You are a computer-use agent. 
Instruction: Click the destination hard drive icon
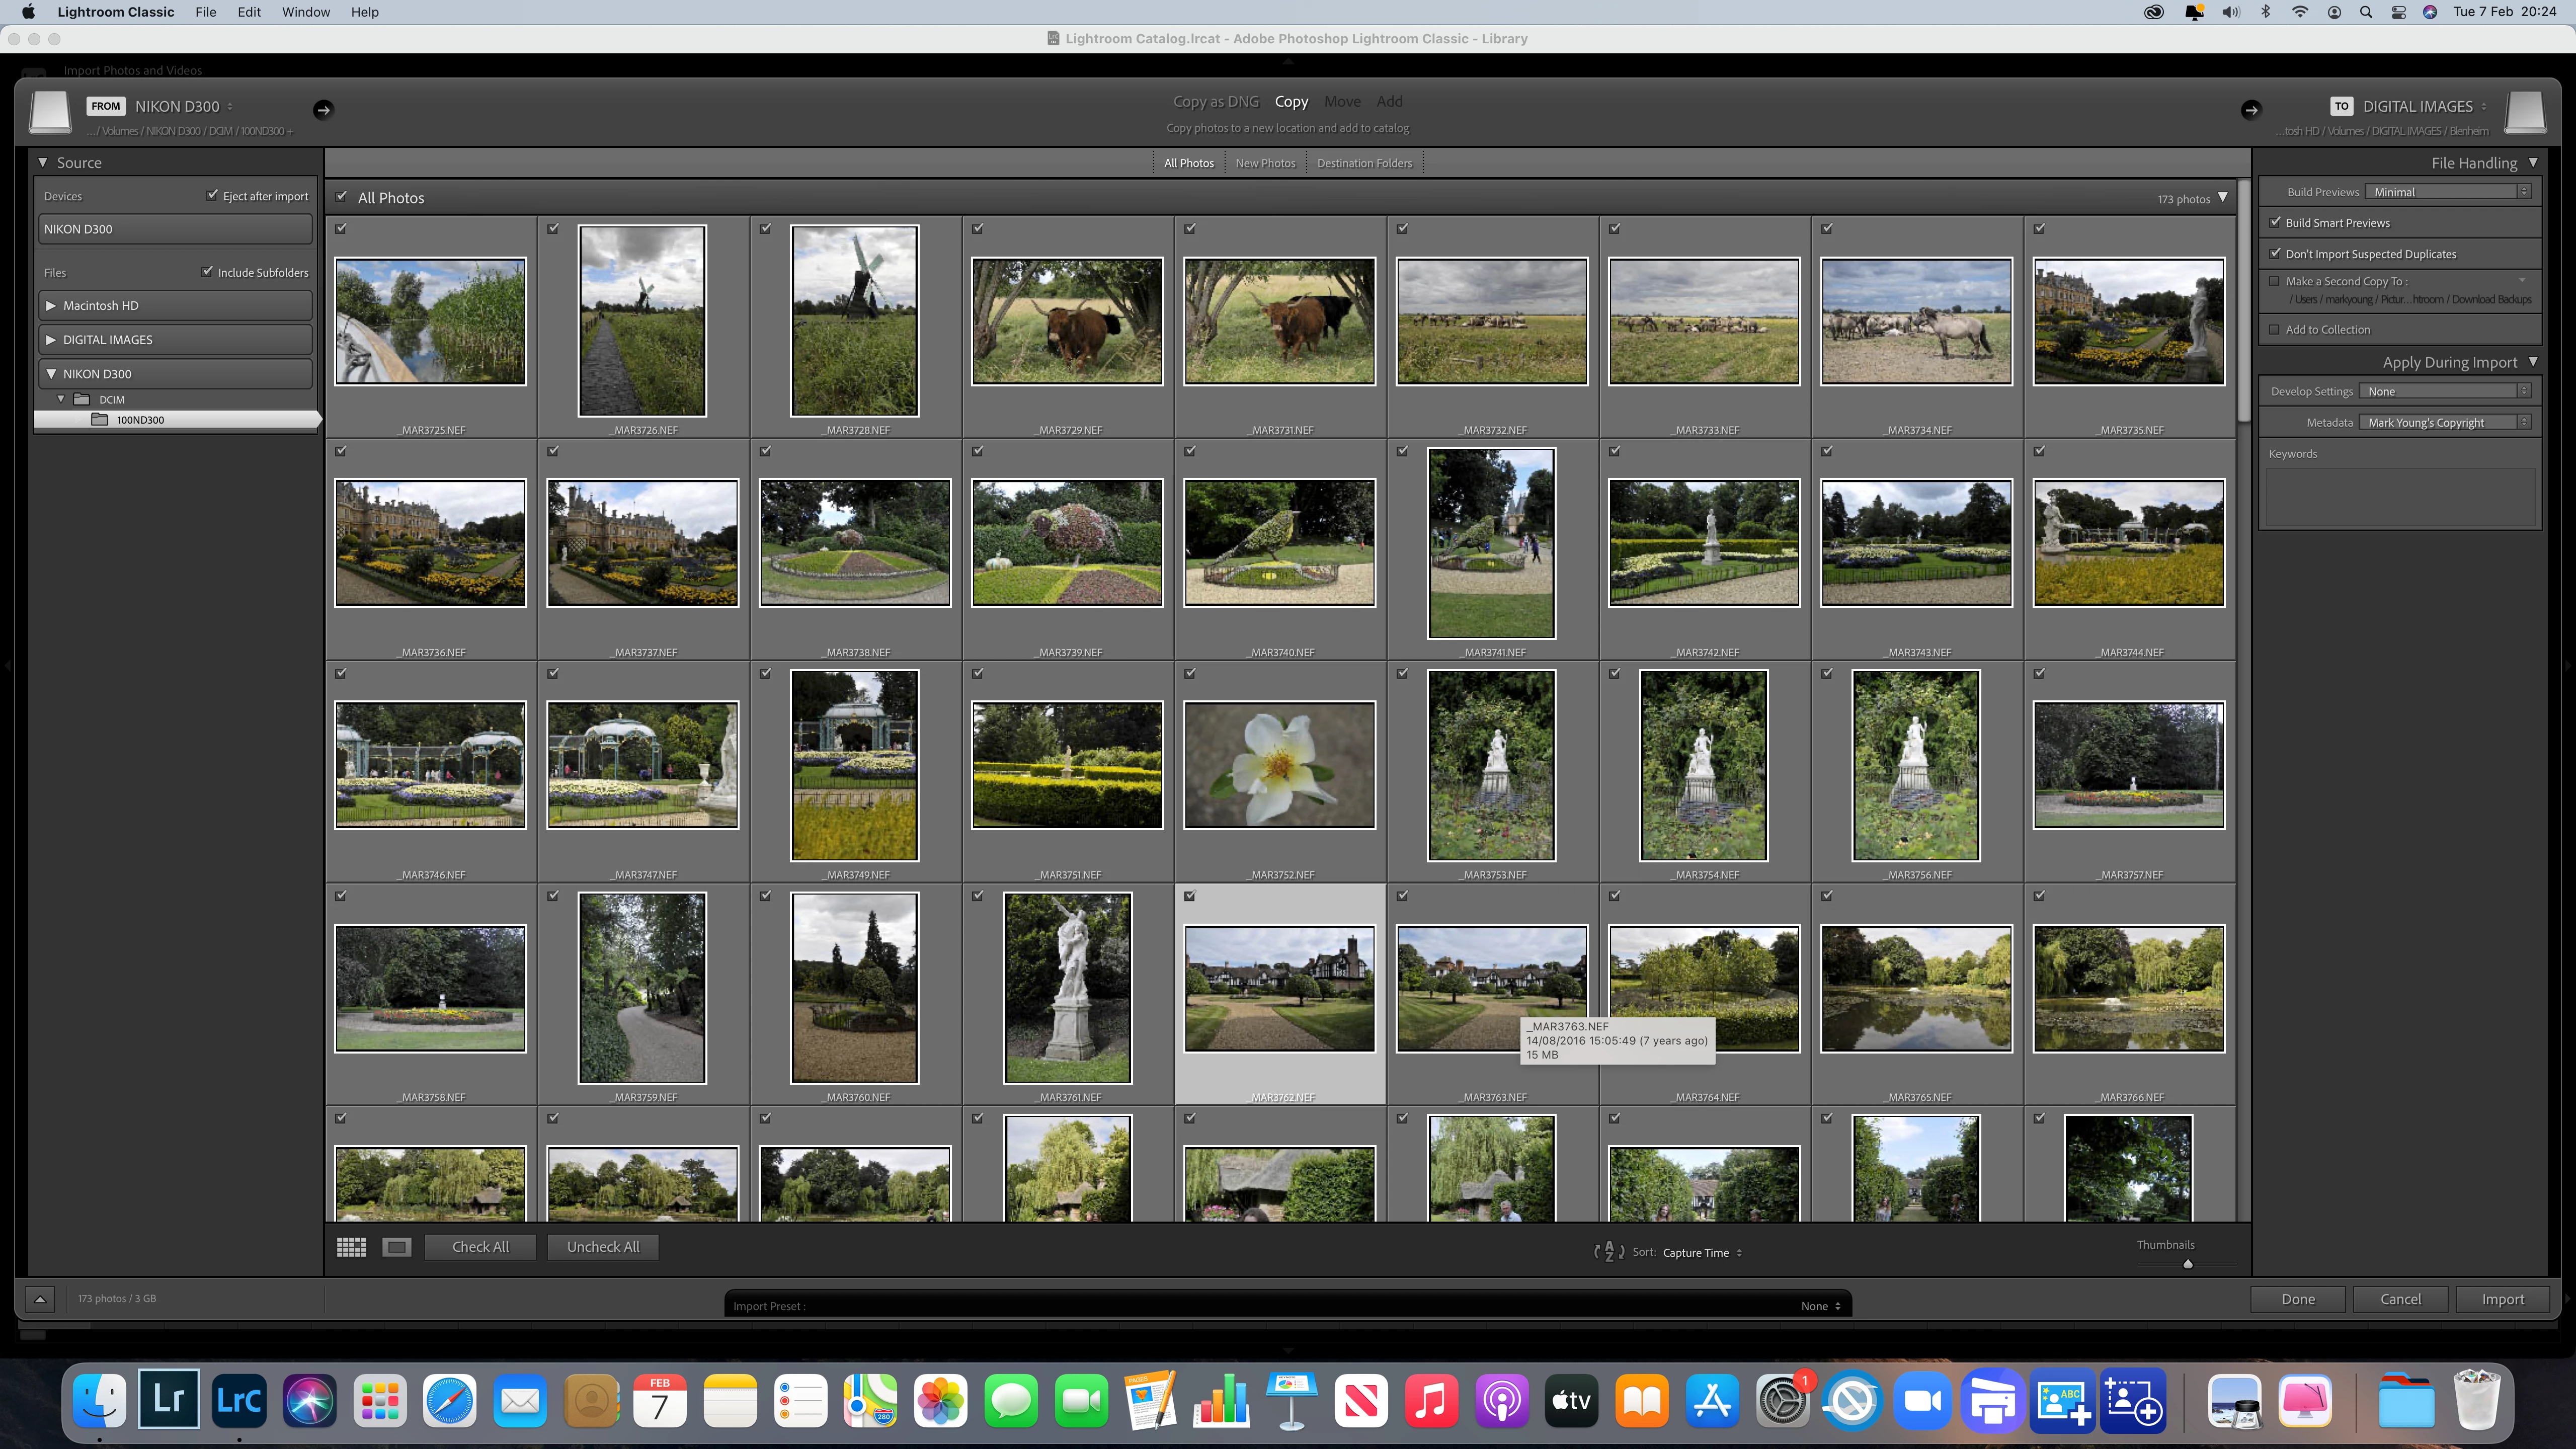(x=2524, y=112)
